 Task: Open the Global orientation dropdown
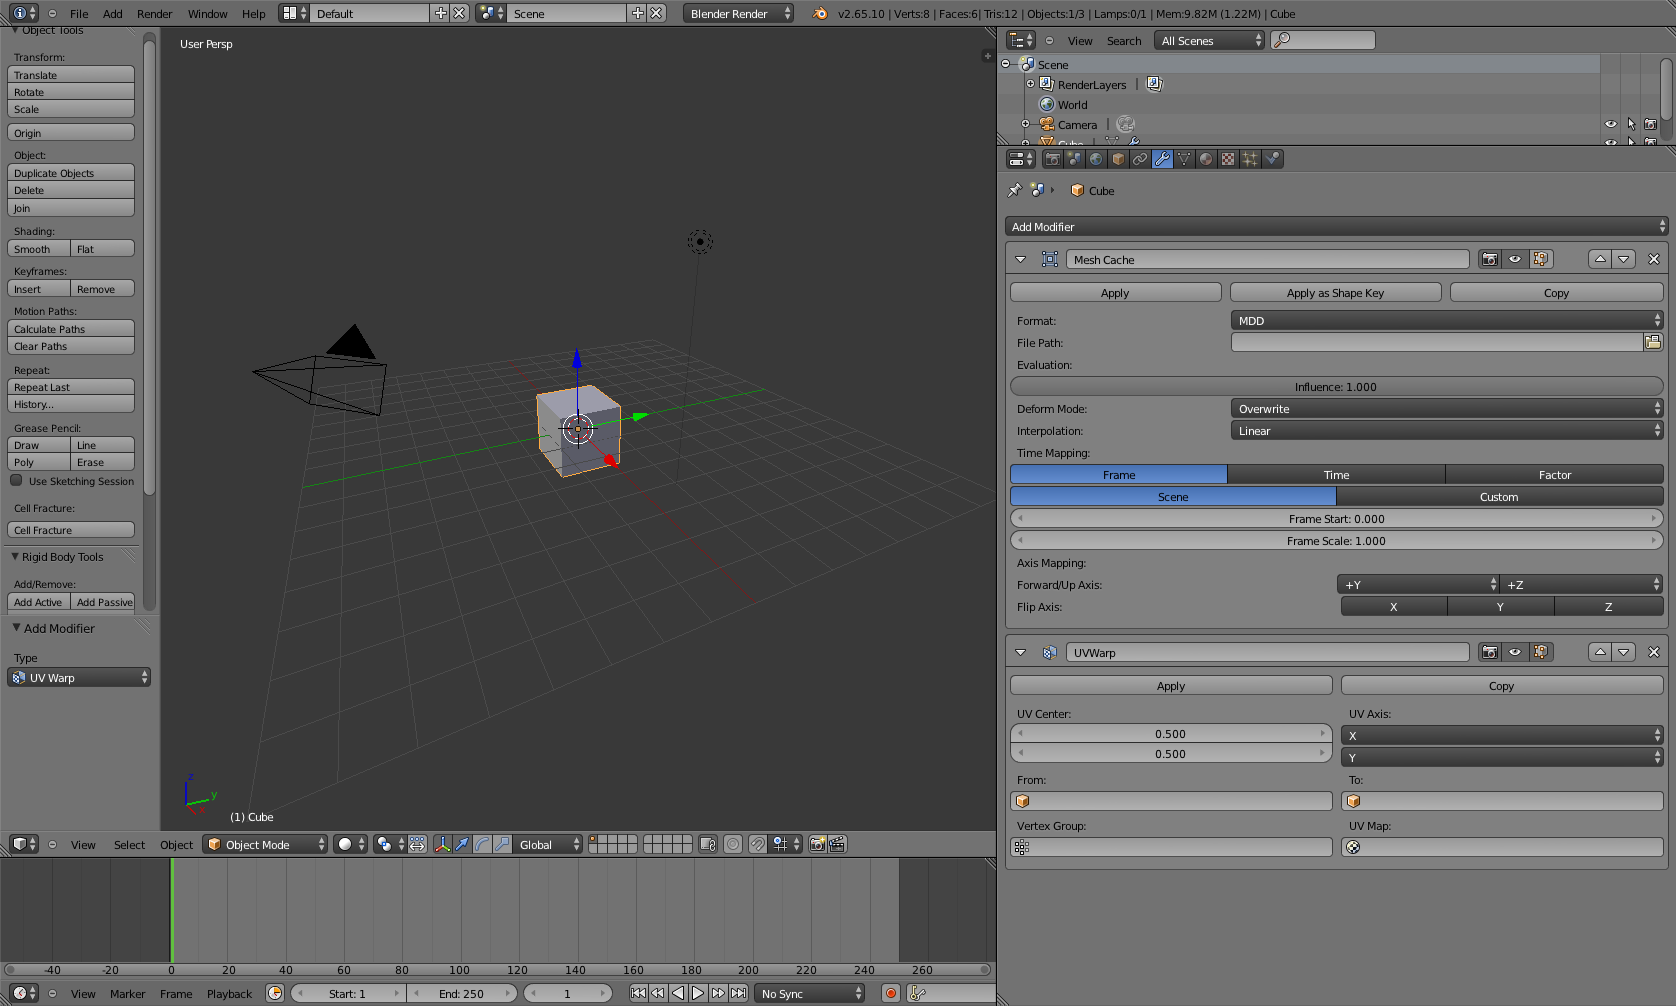547,844
